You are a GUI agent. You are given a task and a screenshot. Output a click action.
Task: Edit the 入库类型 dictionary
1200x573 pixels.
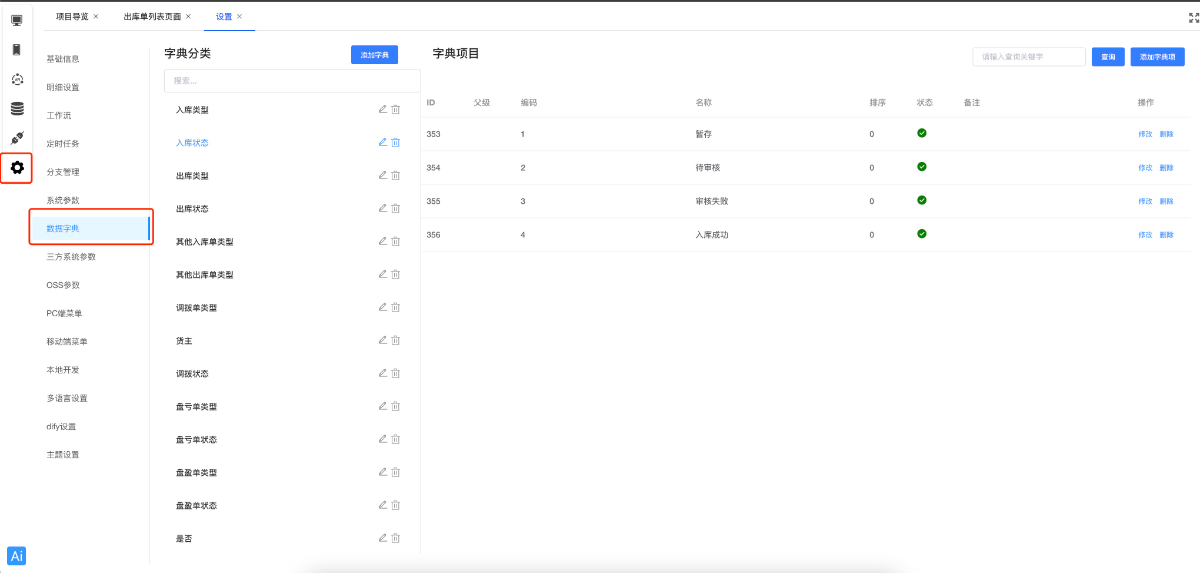pos(383,109)
